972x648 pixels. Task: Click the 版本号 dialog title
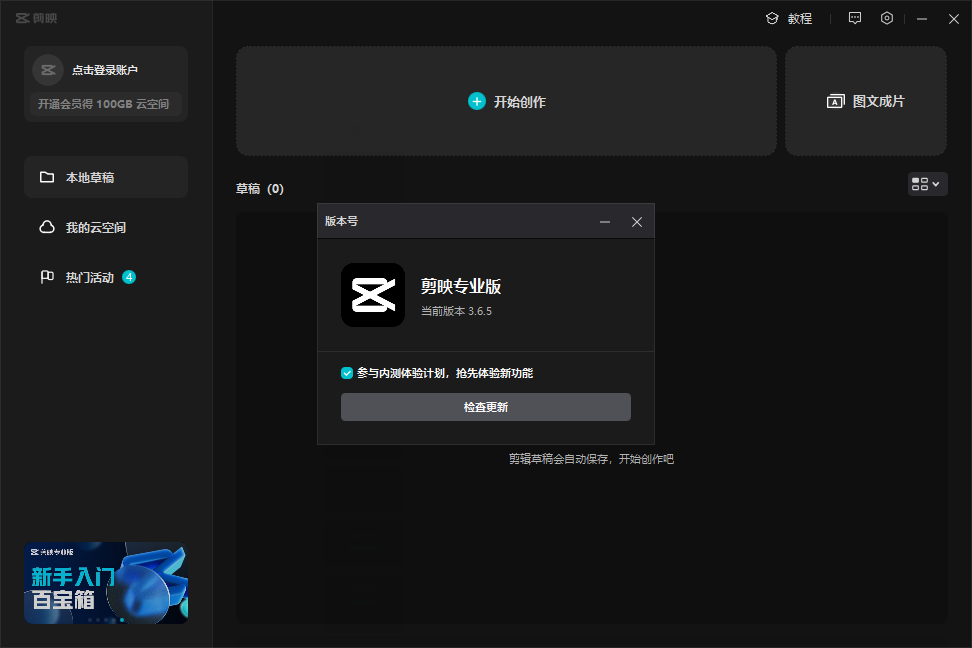click(x=342, y=221)
